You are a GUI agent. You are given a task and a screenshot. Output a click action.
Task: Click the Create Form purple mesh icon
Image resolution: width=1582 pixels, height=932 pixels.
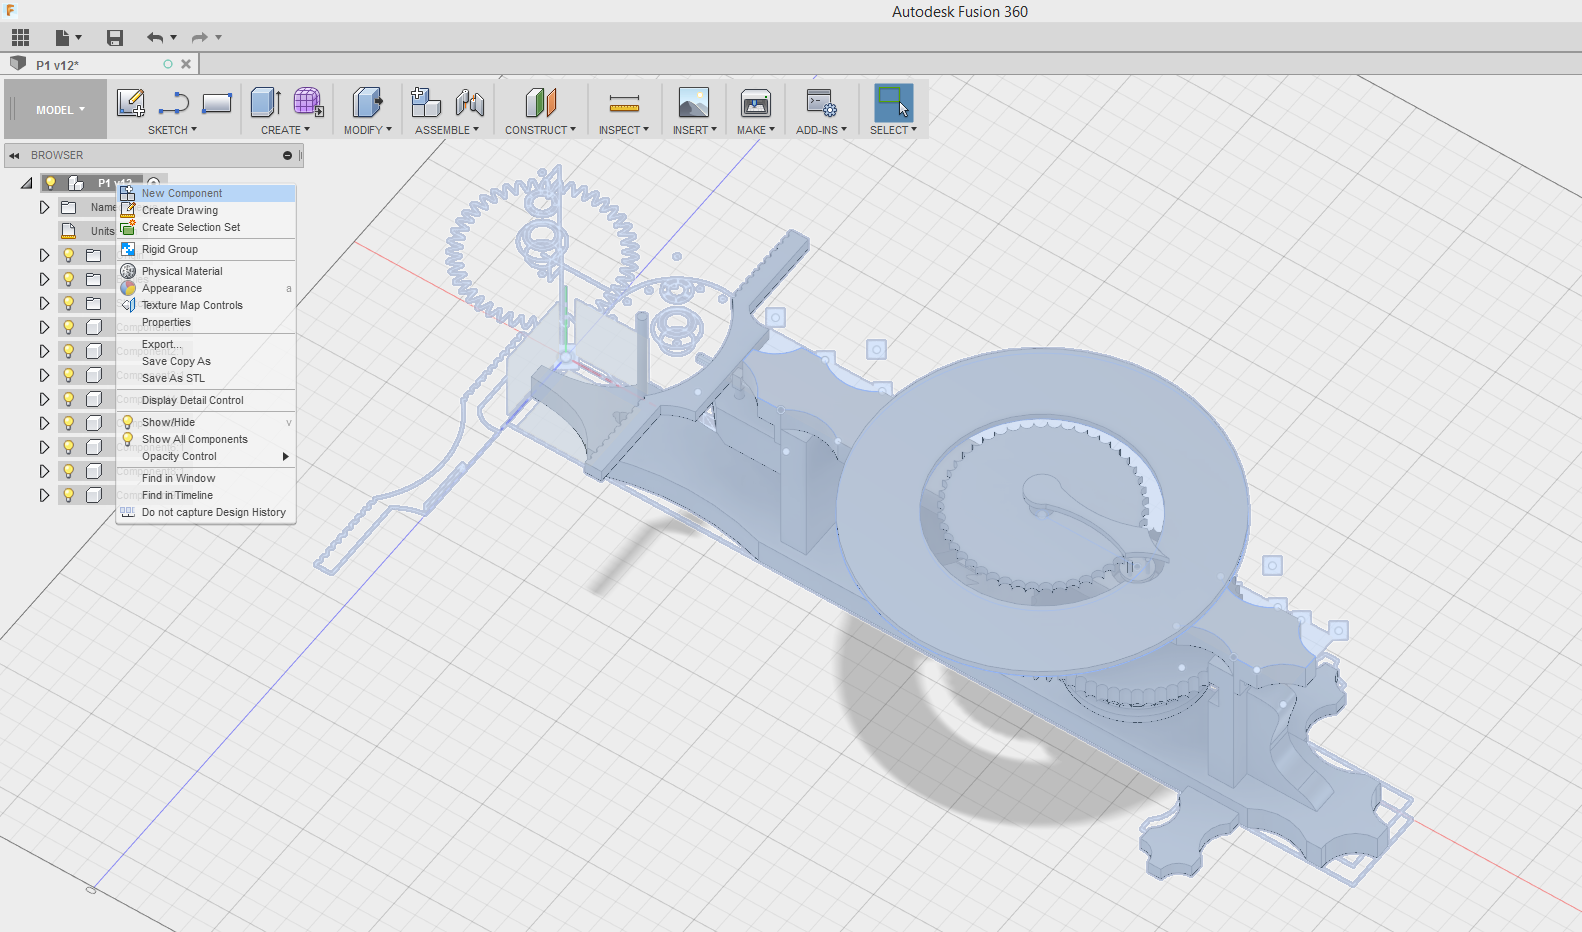pos(308,102)
